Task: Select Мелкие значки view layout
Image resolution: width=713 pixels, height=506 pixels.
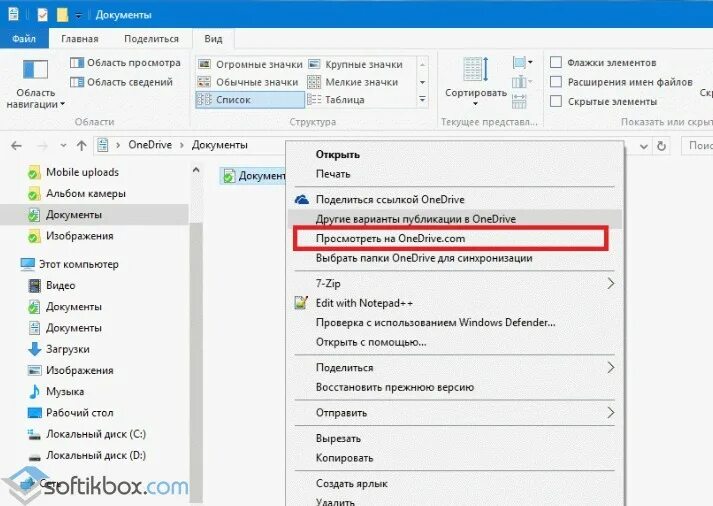Action: tap(353, 82)
